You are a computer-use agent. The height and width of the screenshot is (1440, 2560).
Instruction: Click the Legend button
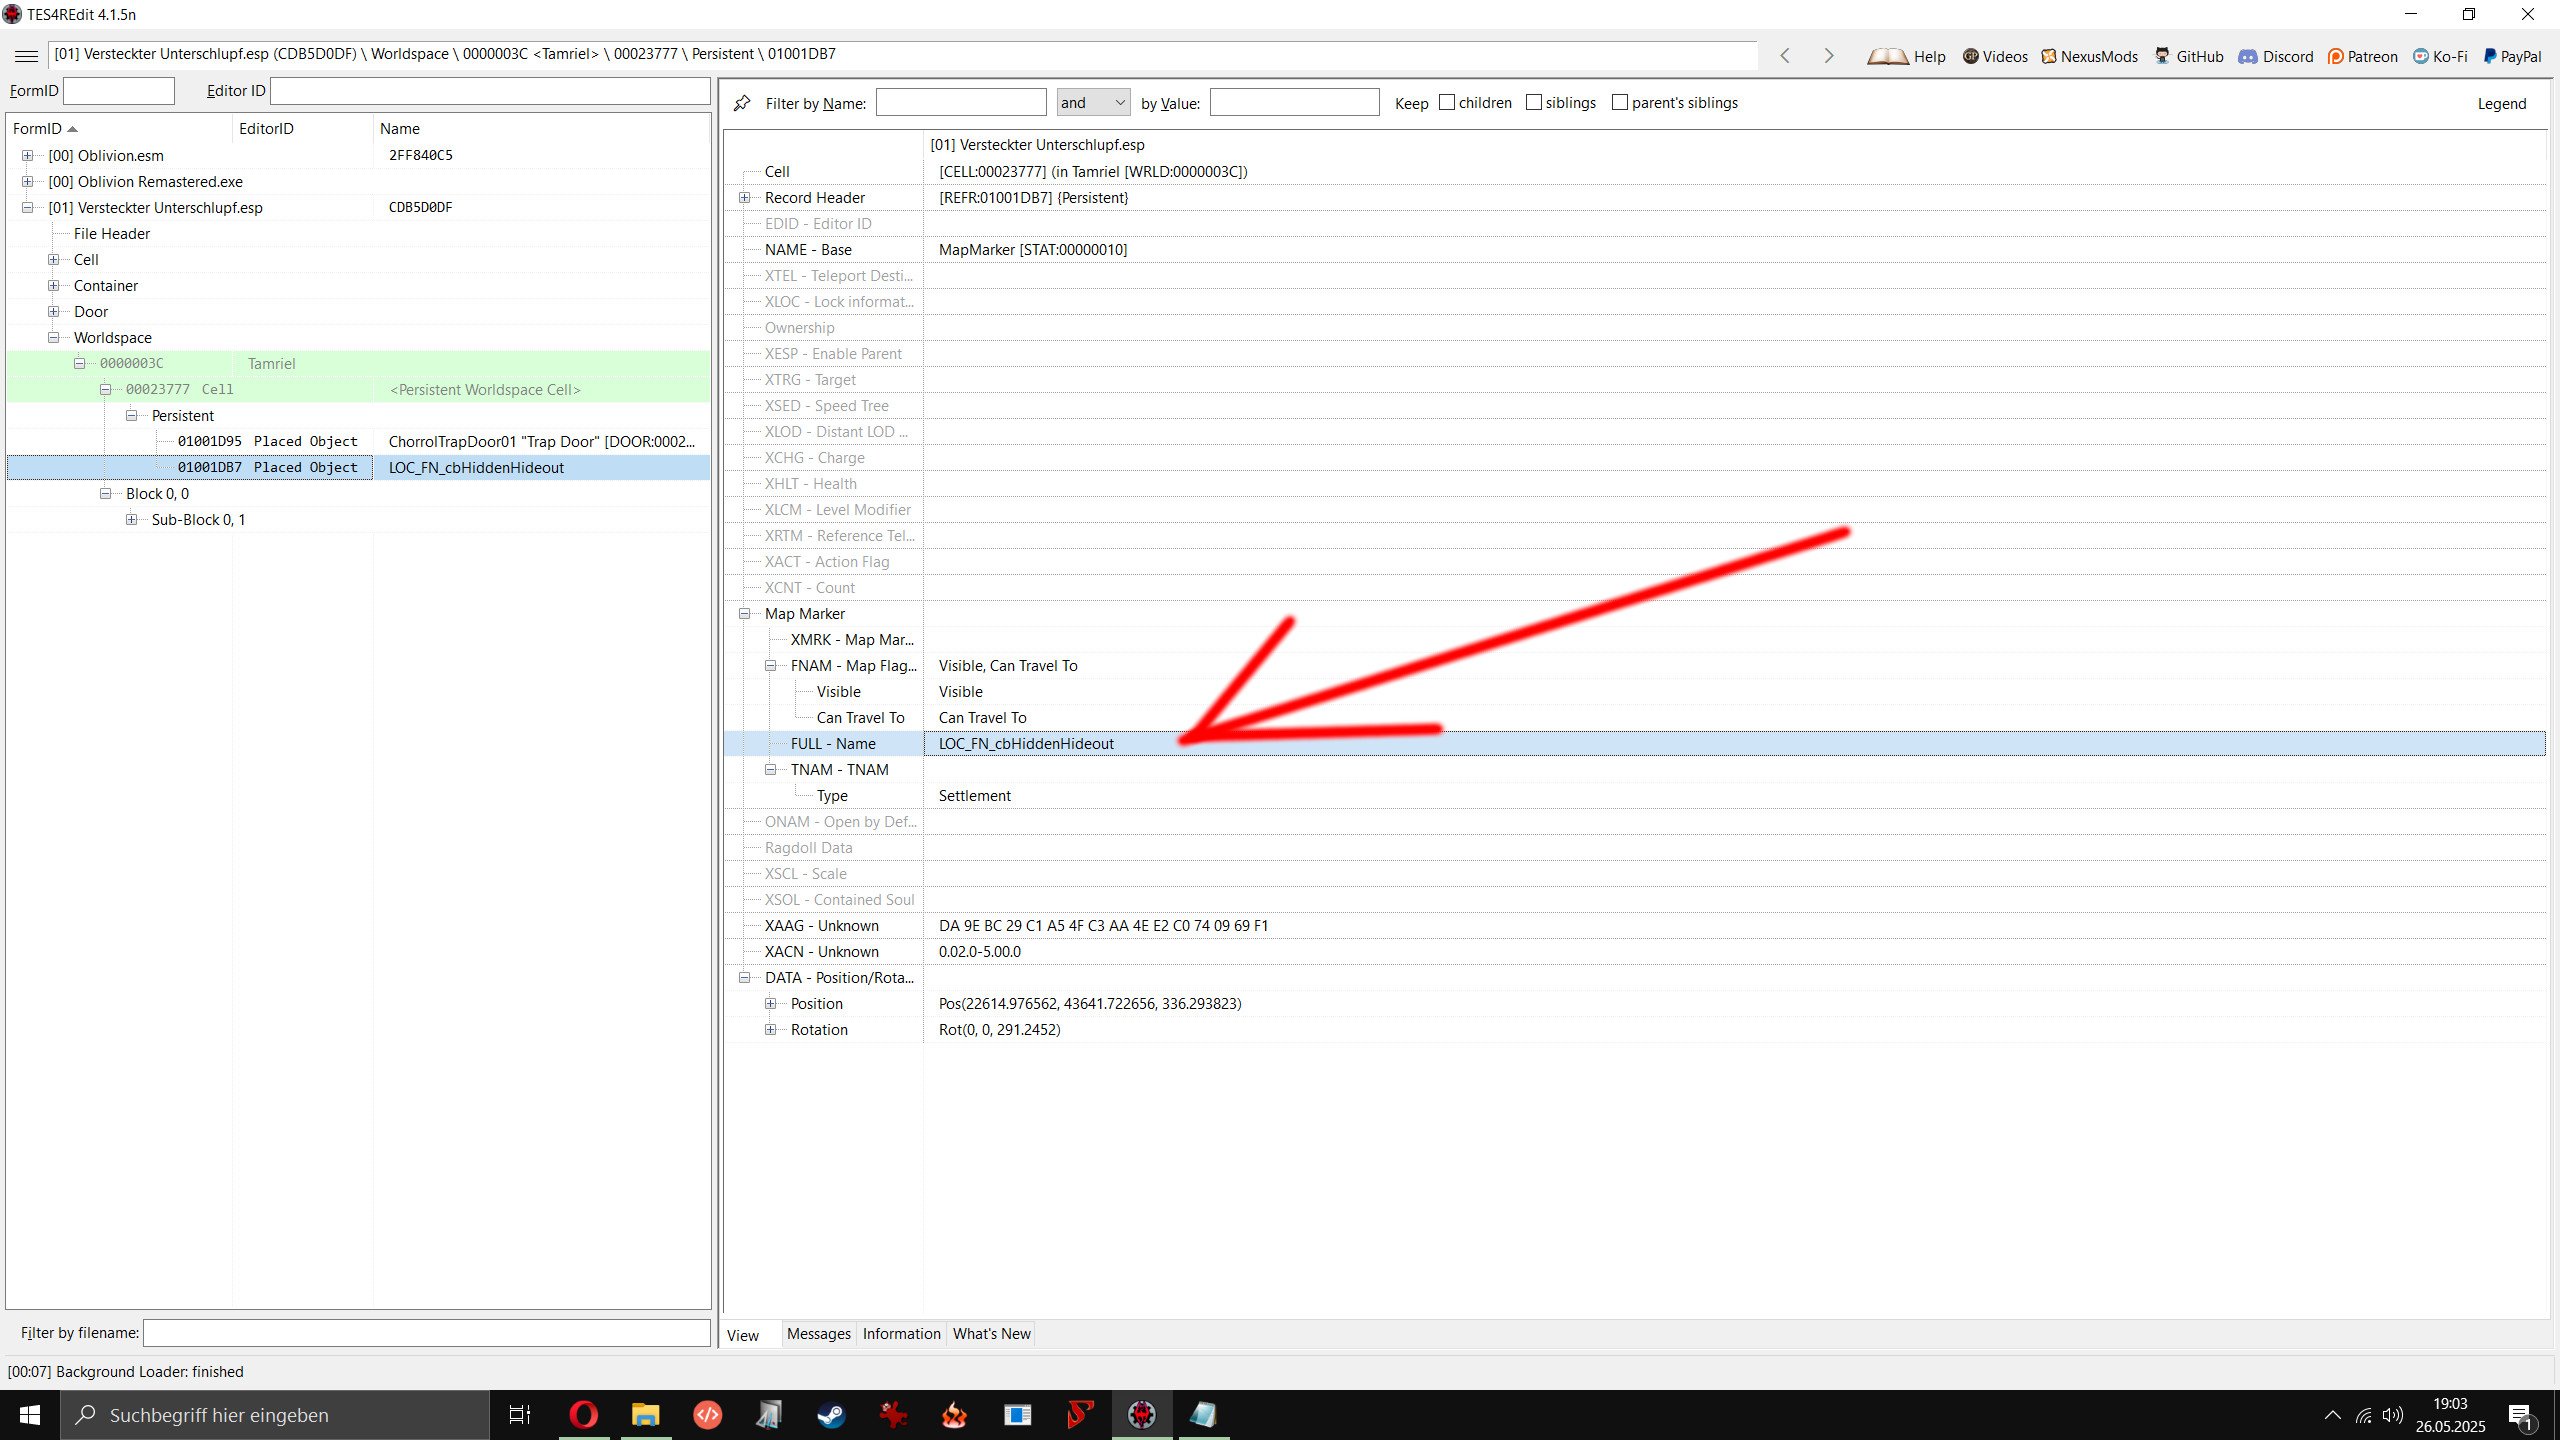coord(2501,104)
